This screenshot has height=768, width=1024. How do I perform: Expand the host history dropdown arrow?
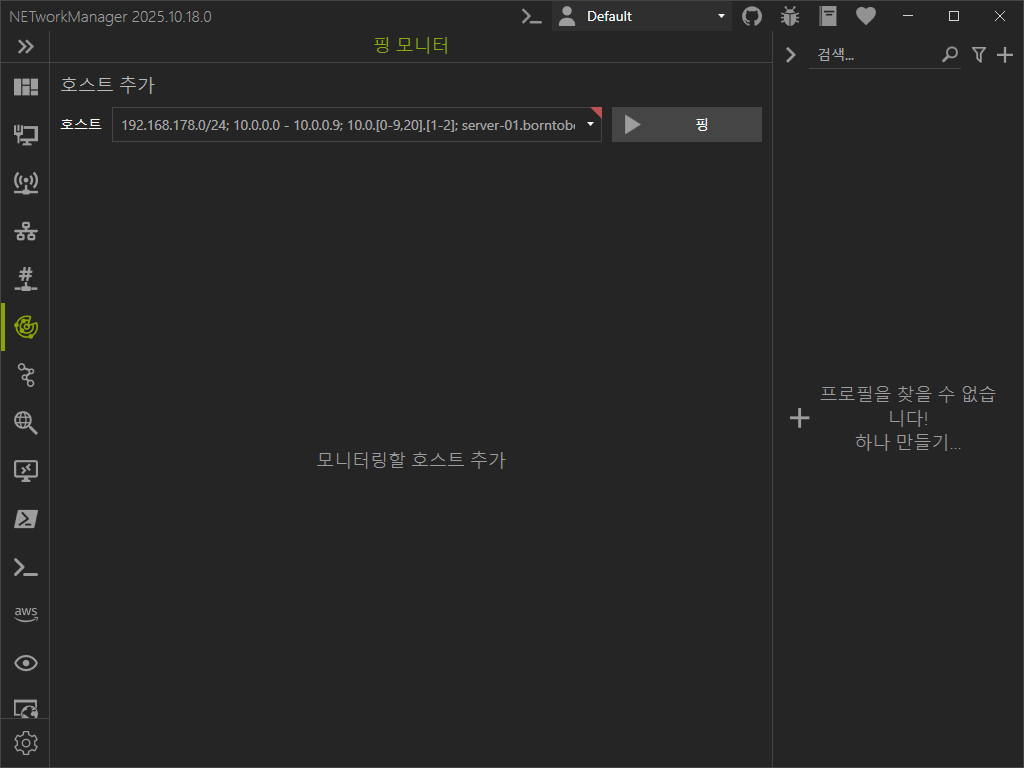click(590, 125)
